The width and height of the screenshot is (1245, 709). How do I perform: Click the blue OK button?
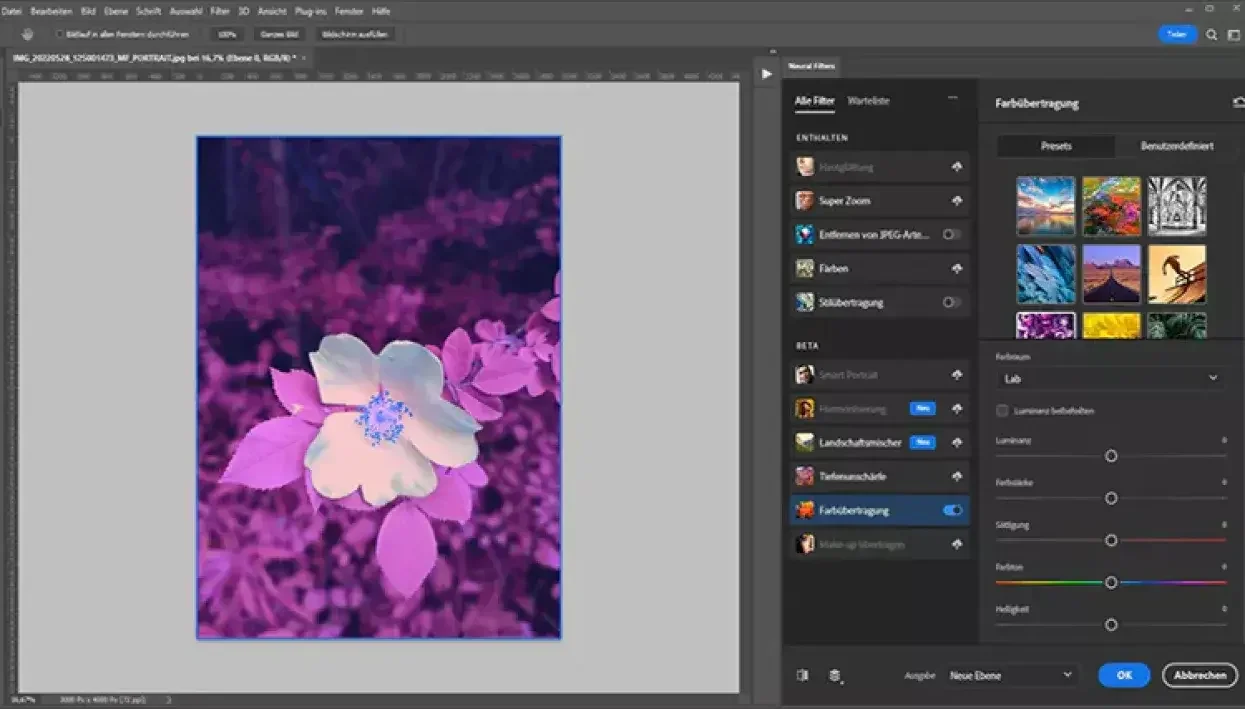[x=1123, y=676]
